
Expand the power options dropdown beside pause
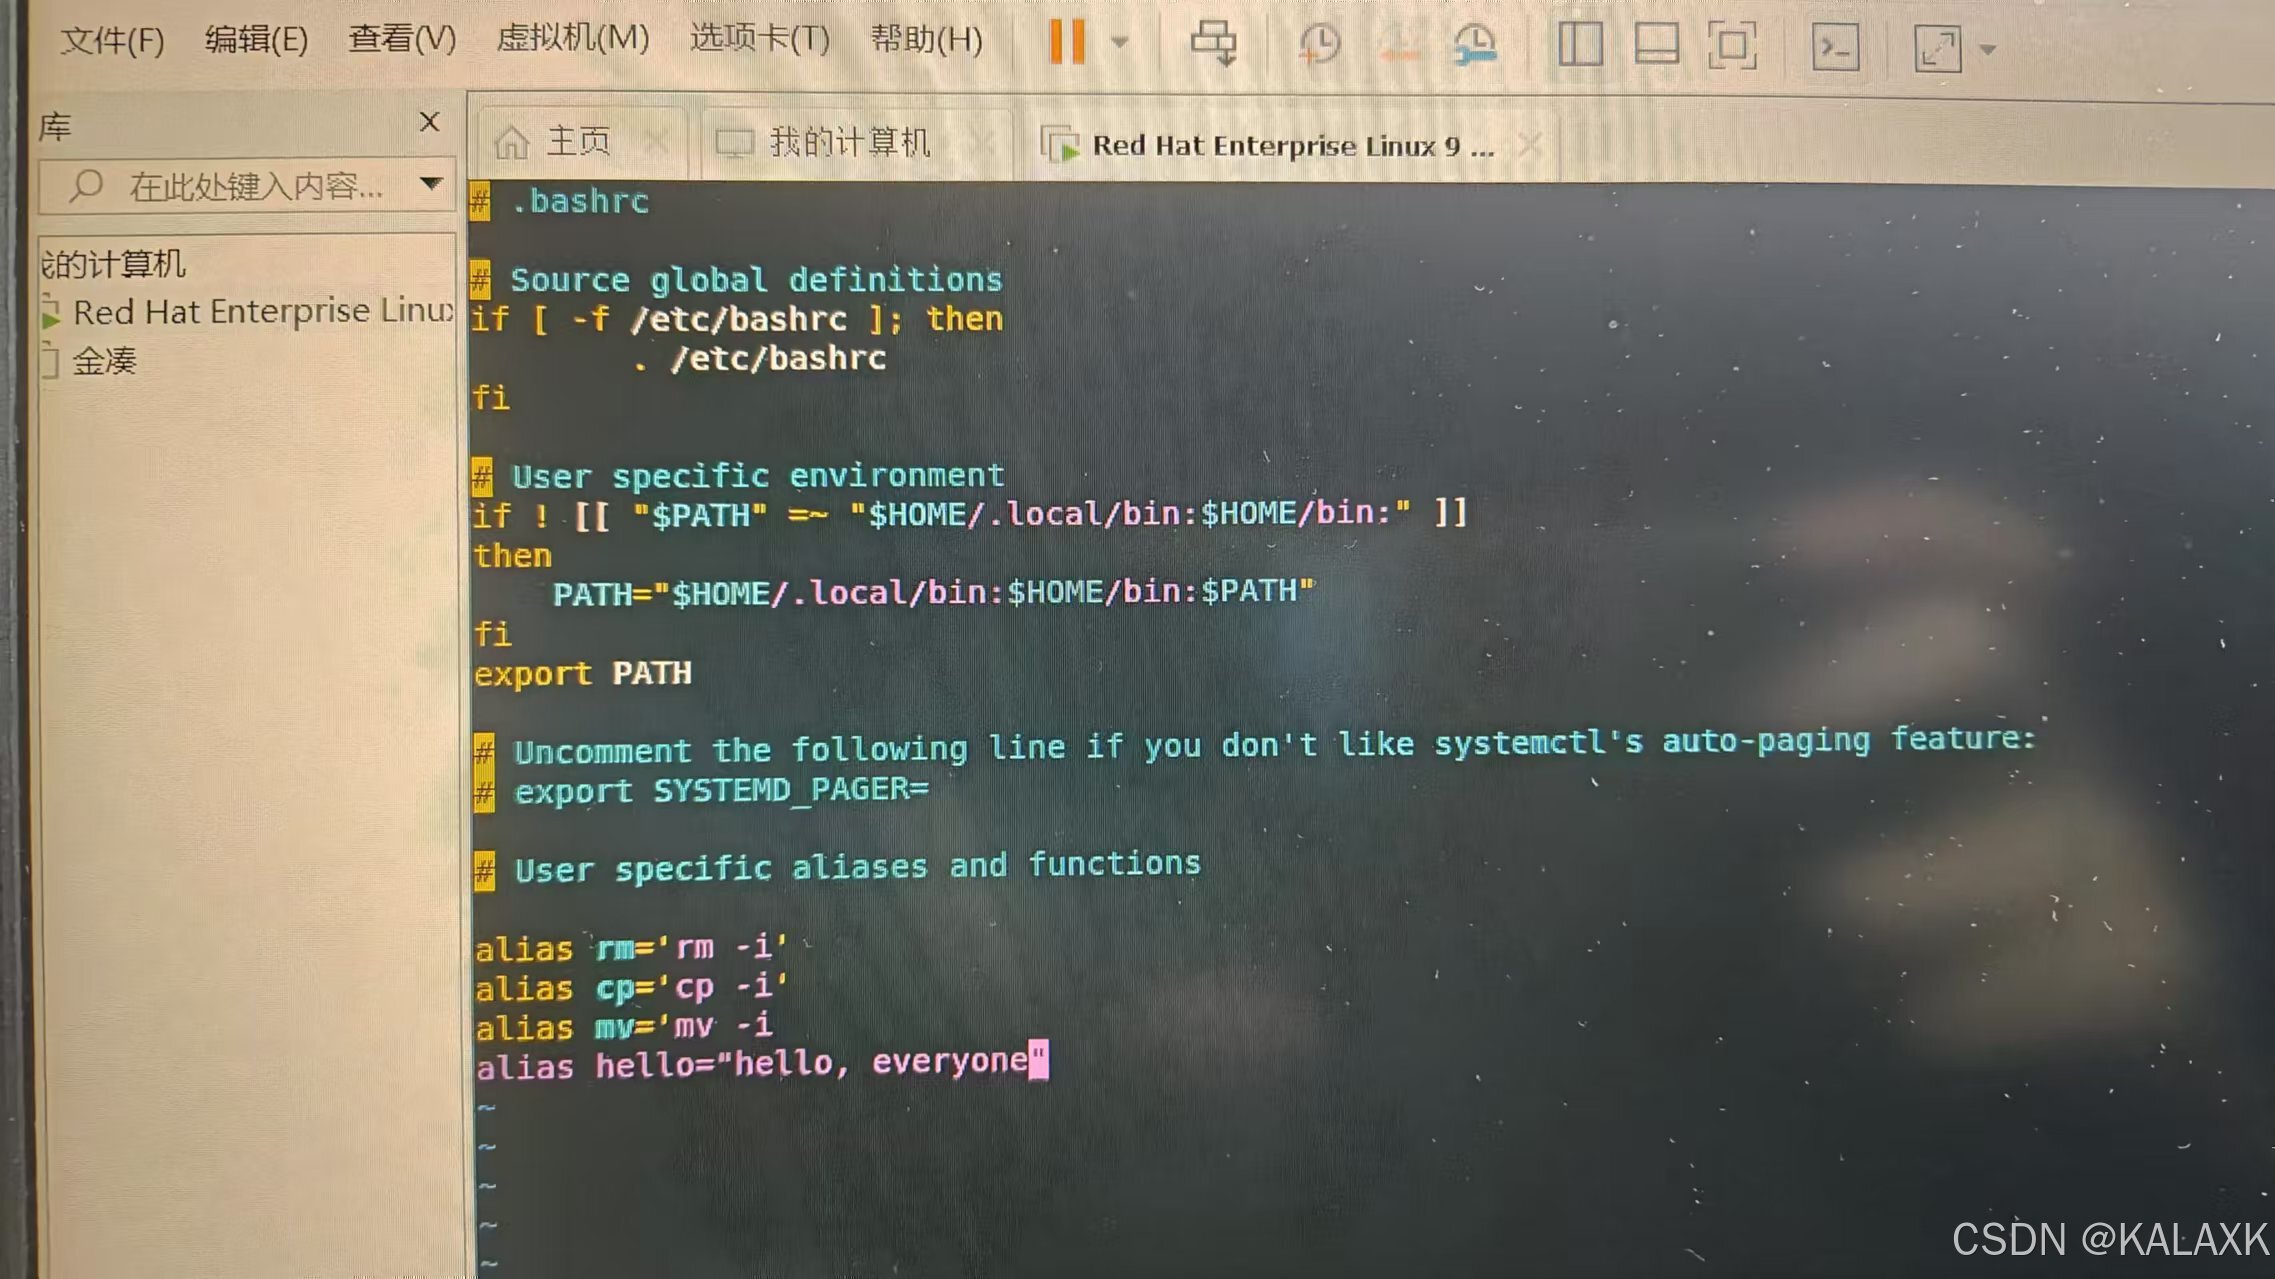1120,43
